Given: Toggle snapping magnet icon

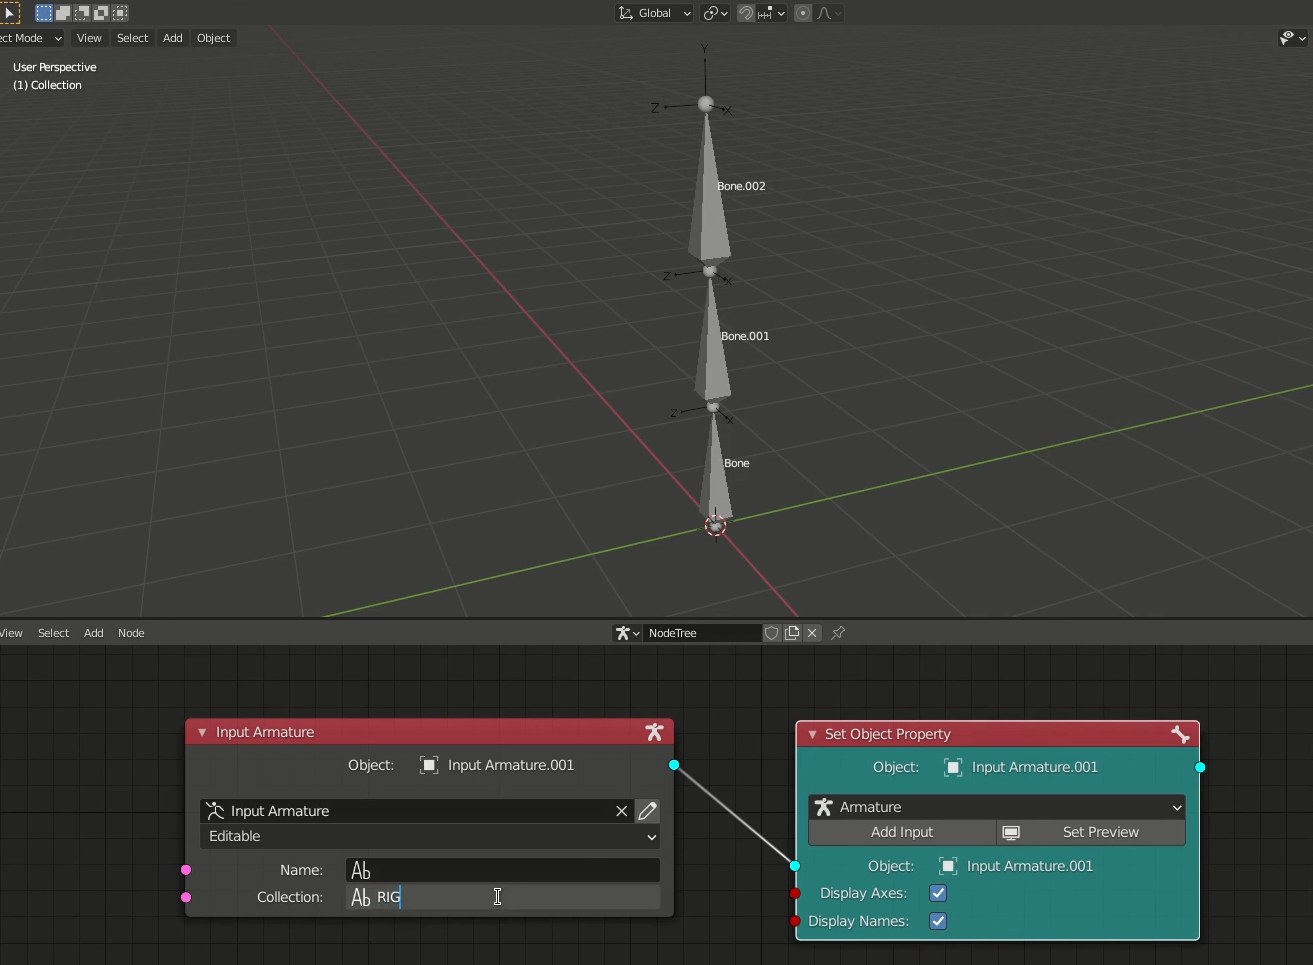Looking at the screenshot, I should tap(746, 13).
